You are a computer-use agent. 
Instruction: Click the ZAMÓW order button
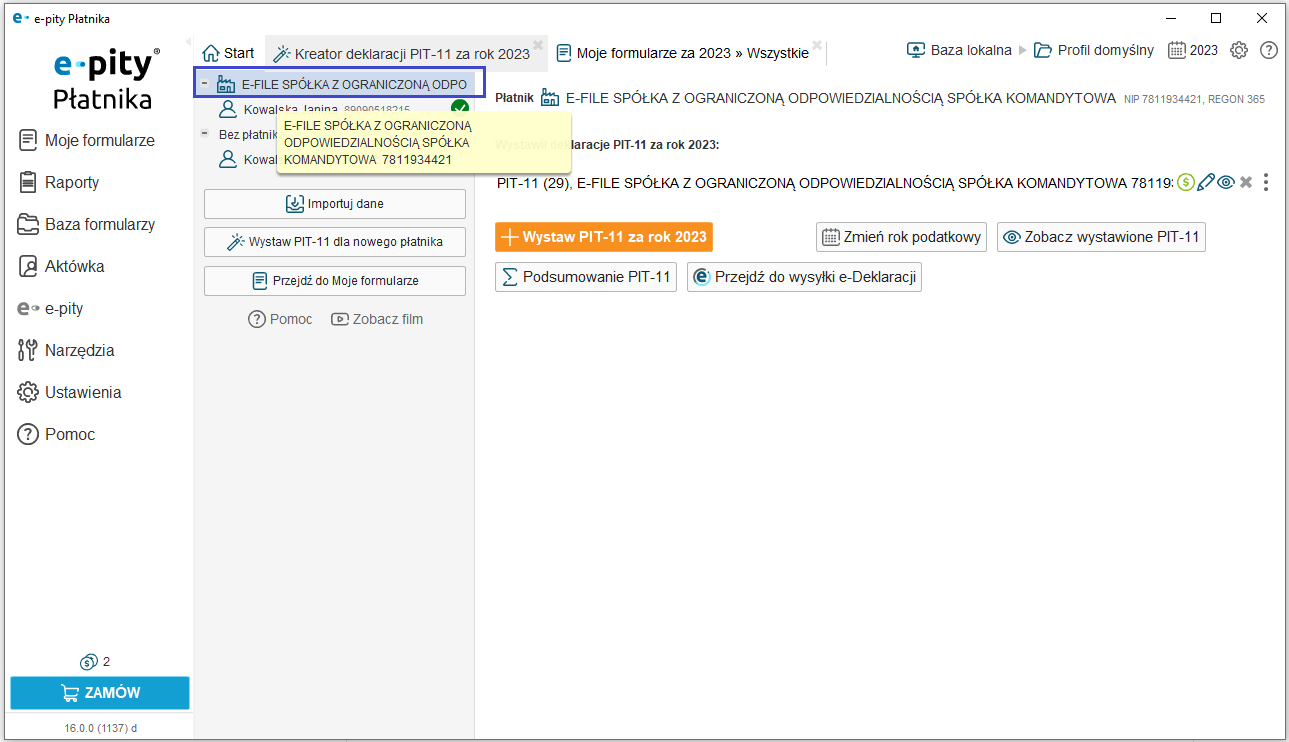tap(100, 693)
